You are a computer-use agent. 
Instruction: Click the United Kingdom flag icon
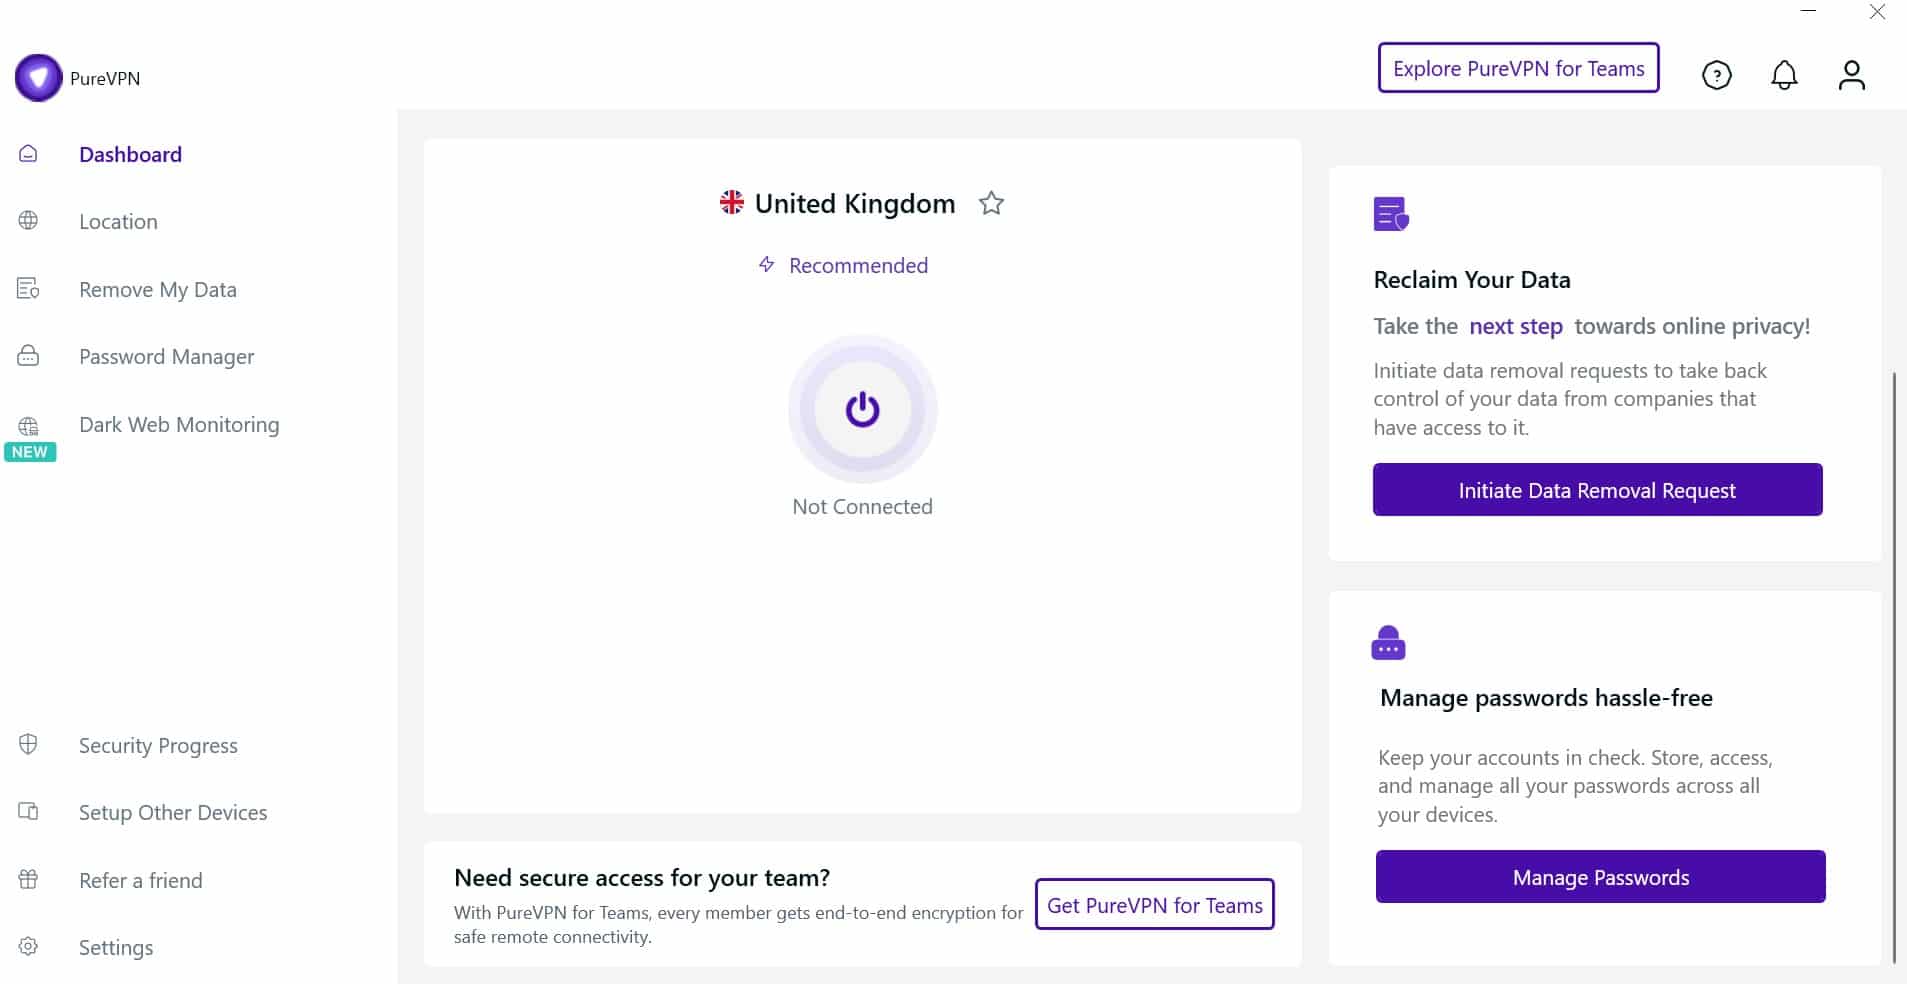[732, 203]
